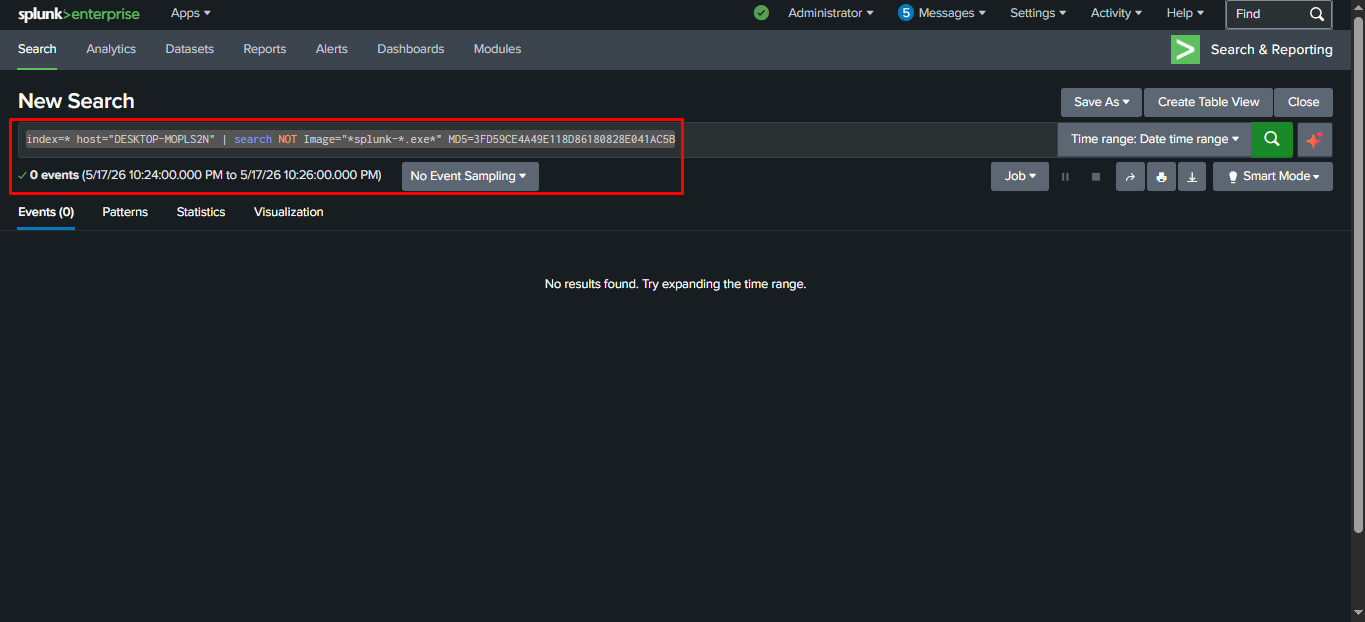This screenshot has height=622, width=1365.
Task: Click the New Search heading
Action: coord(76,101)
